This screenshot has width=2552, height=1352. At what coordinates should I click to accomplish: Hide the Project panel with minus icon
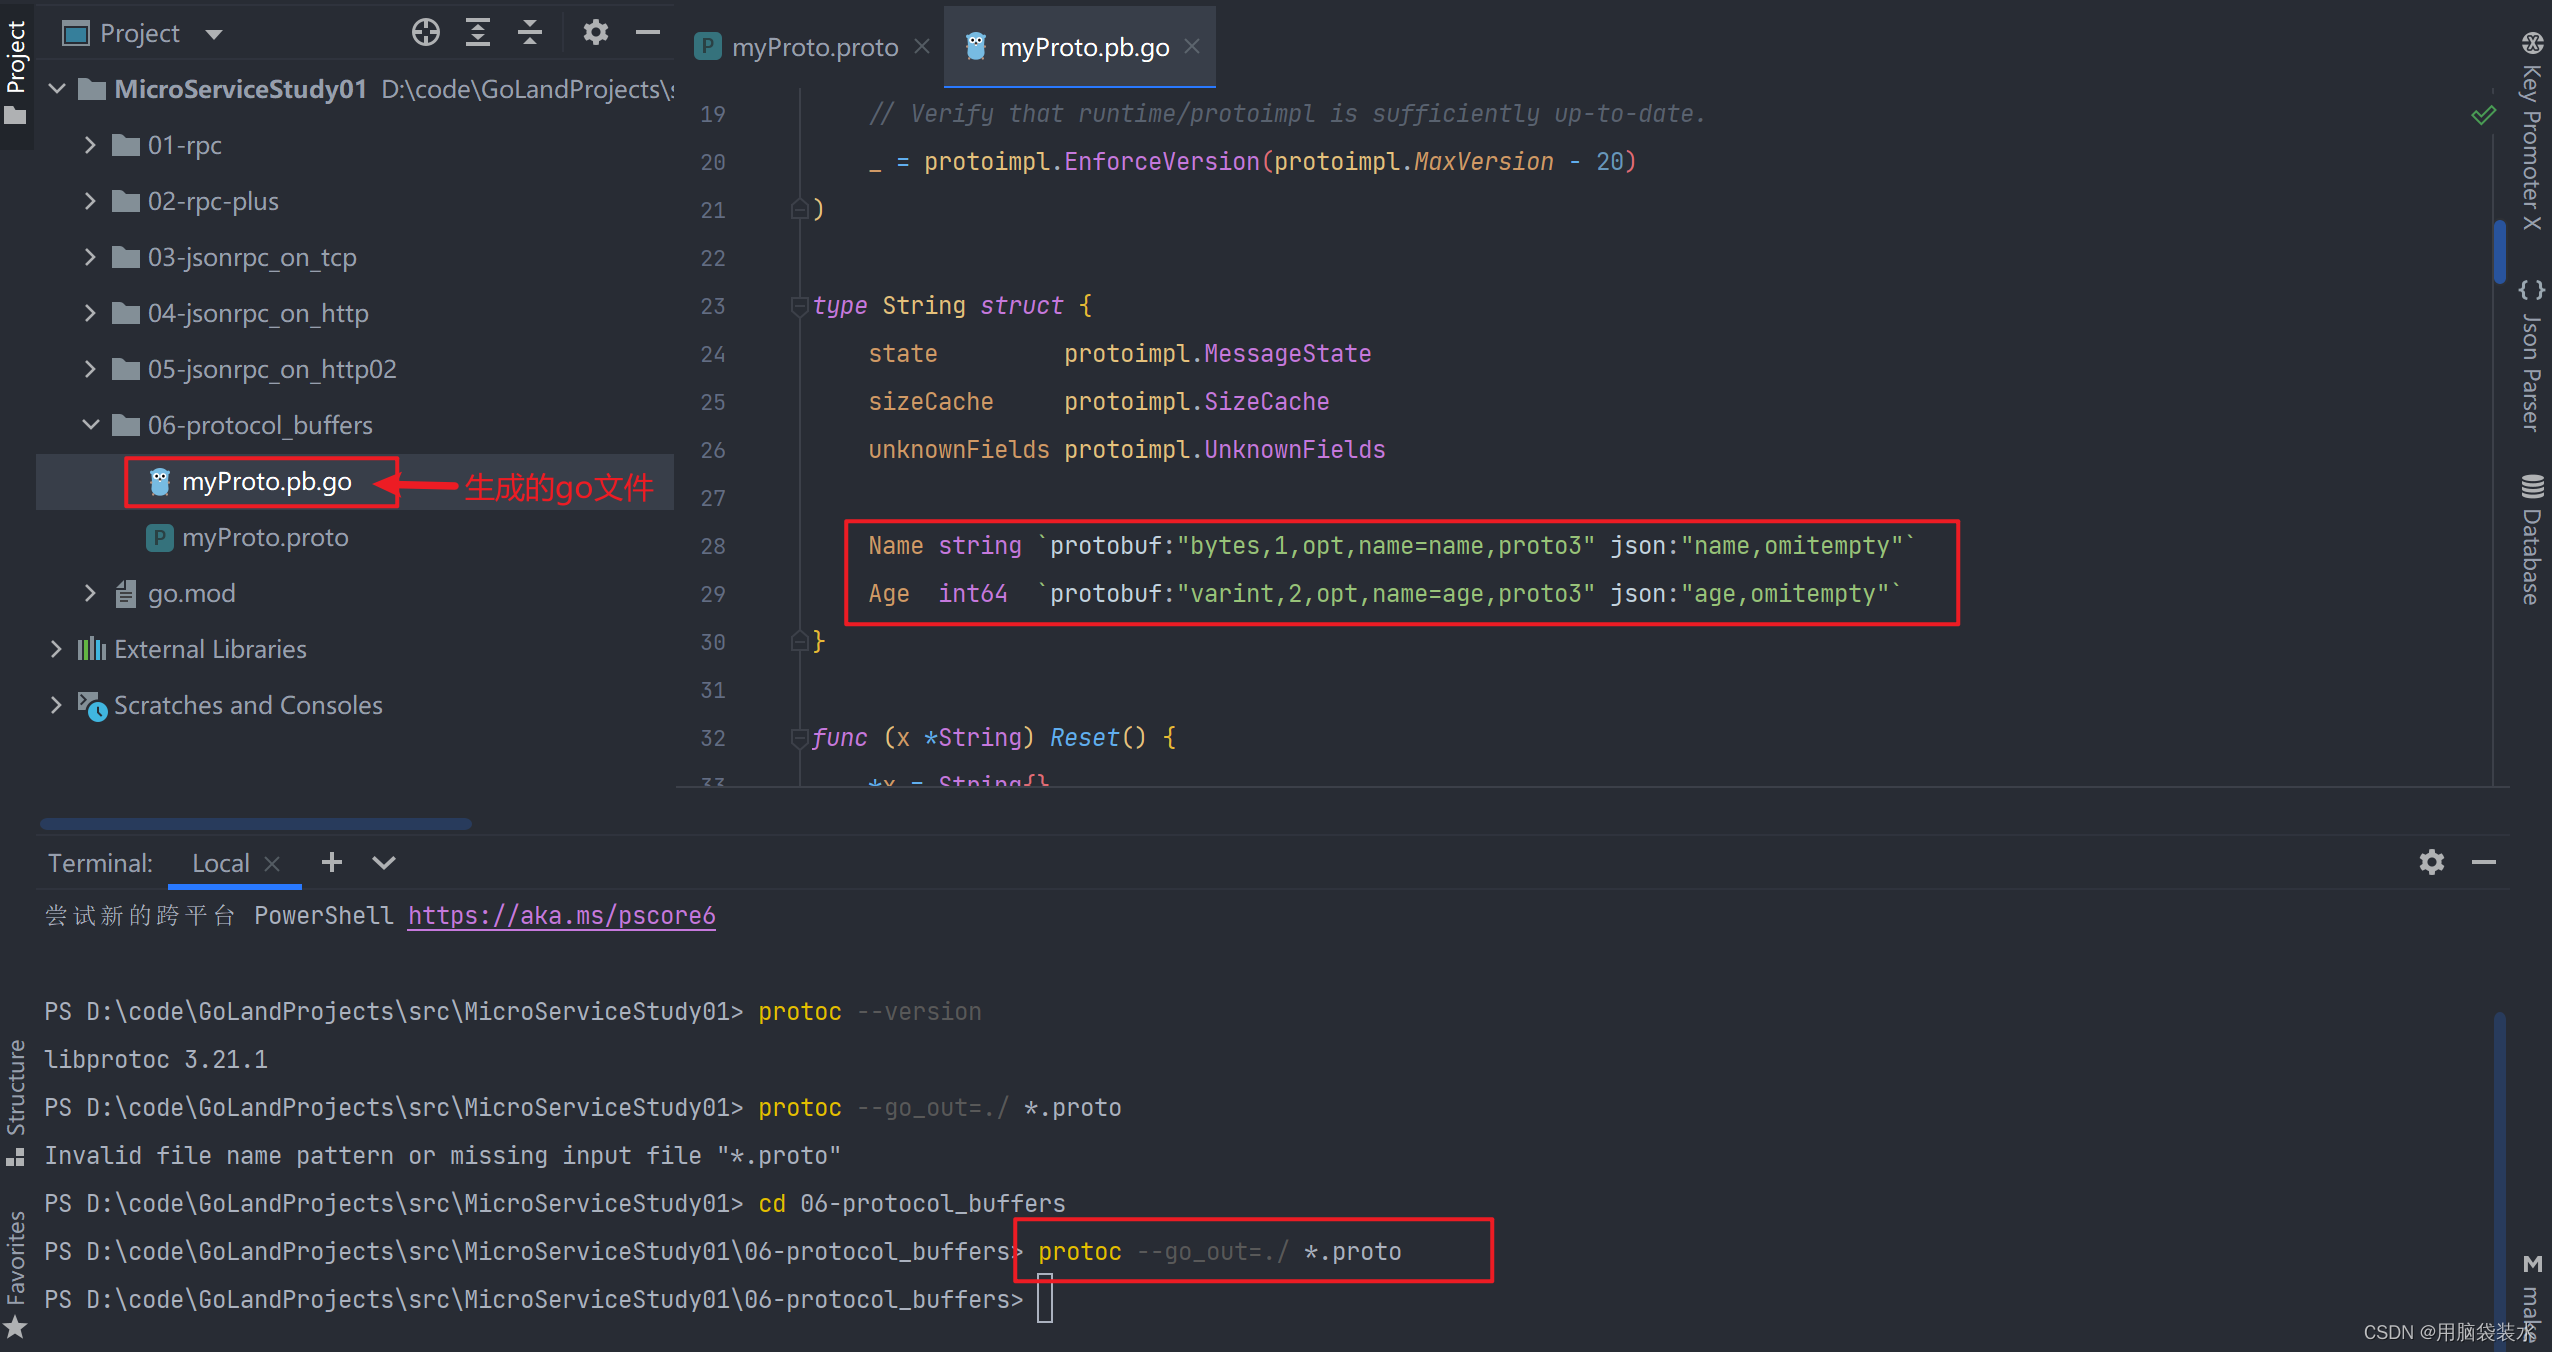(648, 33)
